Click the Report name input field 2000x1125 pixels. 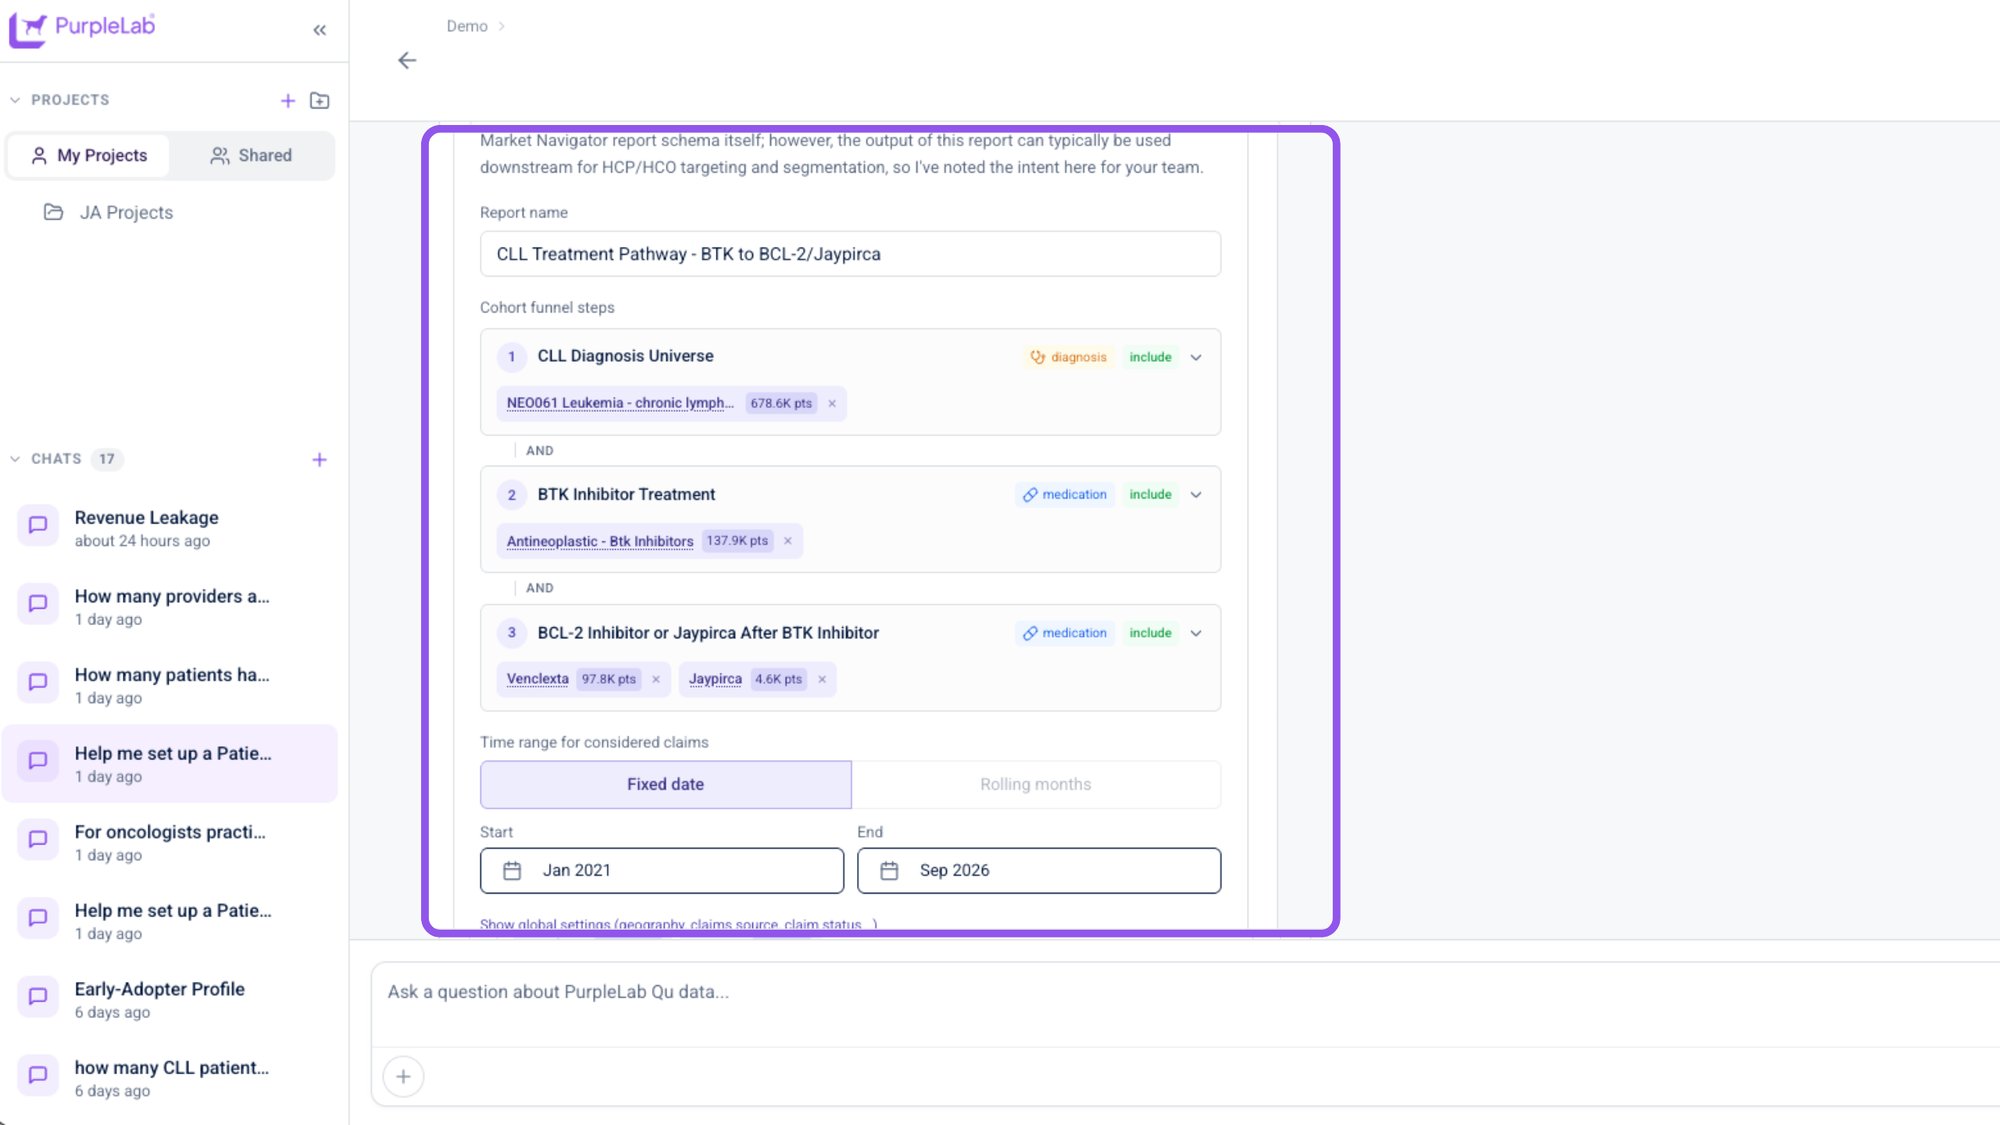(x=850, y=254)
